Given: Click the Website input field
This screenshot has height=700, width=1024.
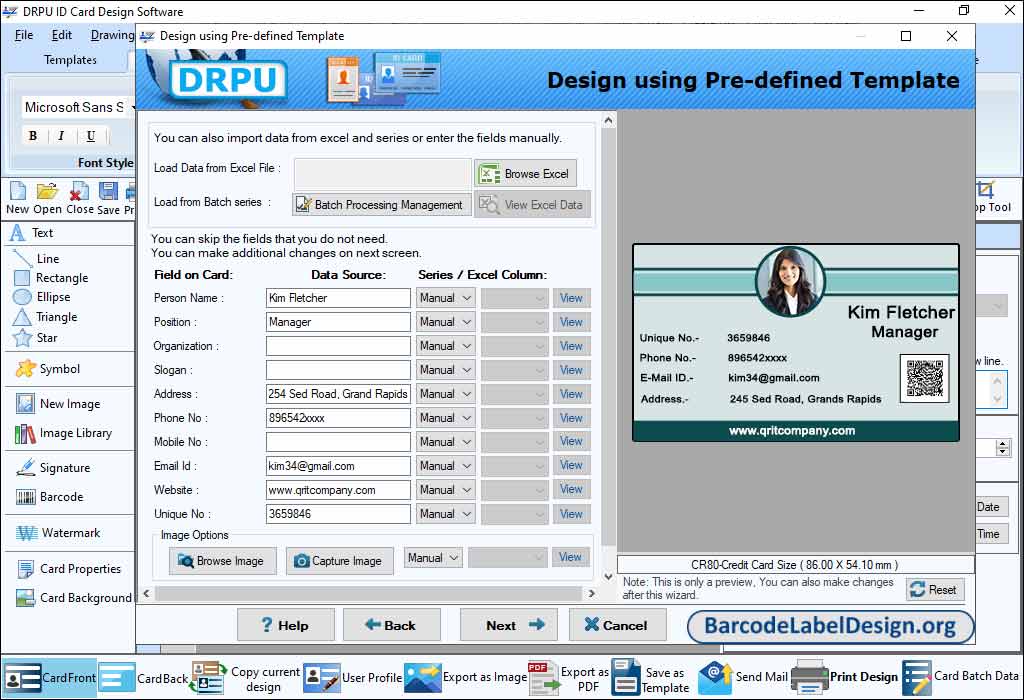Looking at the screenshot, I should tap(338, 490).
